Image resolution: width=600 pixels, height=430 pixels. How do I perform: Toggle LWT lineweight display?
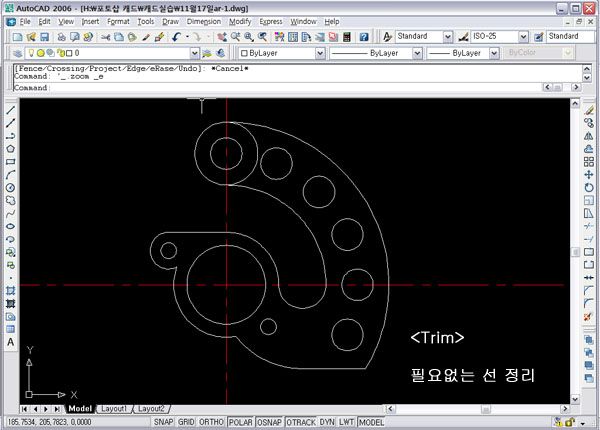[x=346, y=422]
